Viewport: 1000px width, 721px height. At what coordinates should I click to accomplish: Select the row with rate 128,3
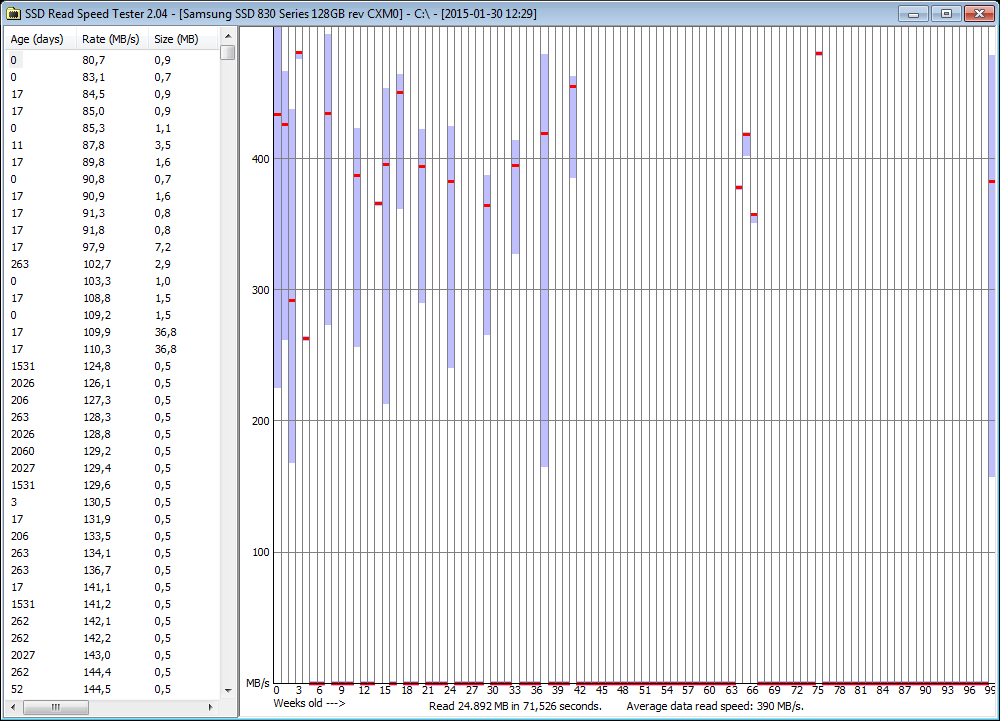[x=112, y=417]
